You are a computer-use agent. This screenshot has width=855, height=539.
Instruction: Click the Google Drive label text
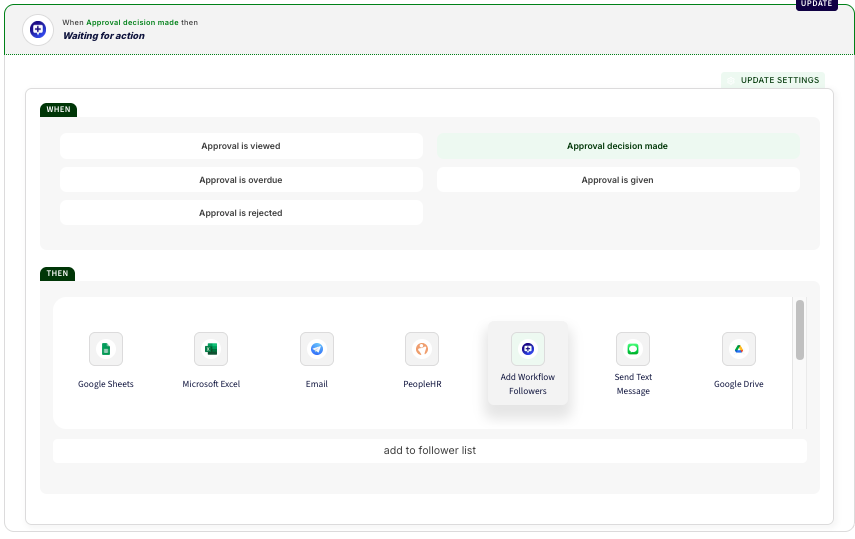(x=739, y=384)
